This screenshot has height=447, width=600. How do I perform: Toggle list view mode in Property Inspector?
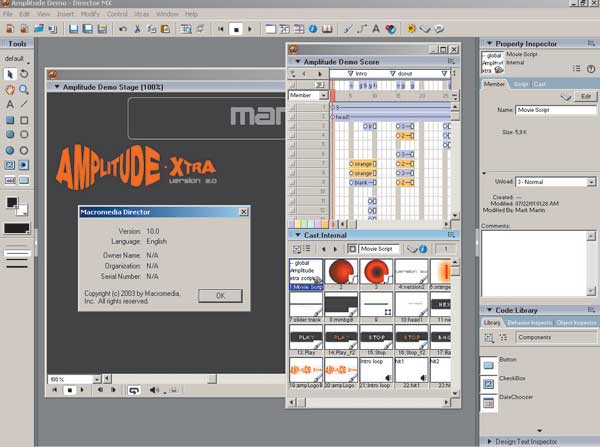coord(576,69)
